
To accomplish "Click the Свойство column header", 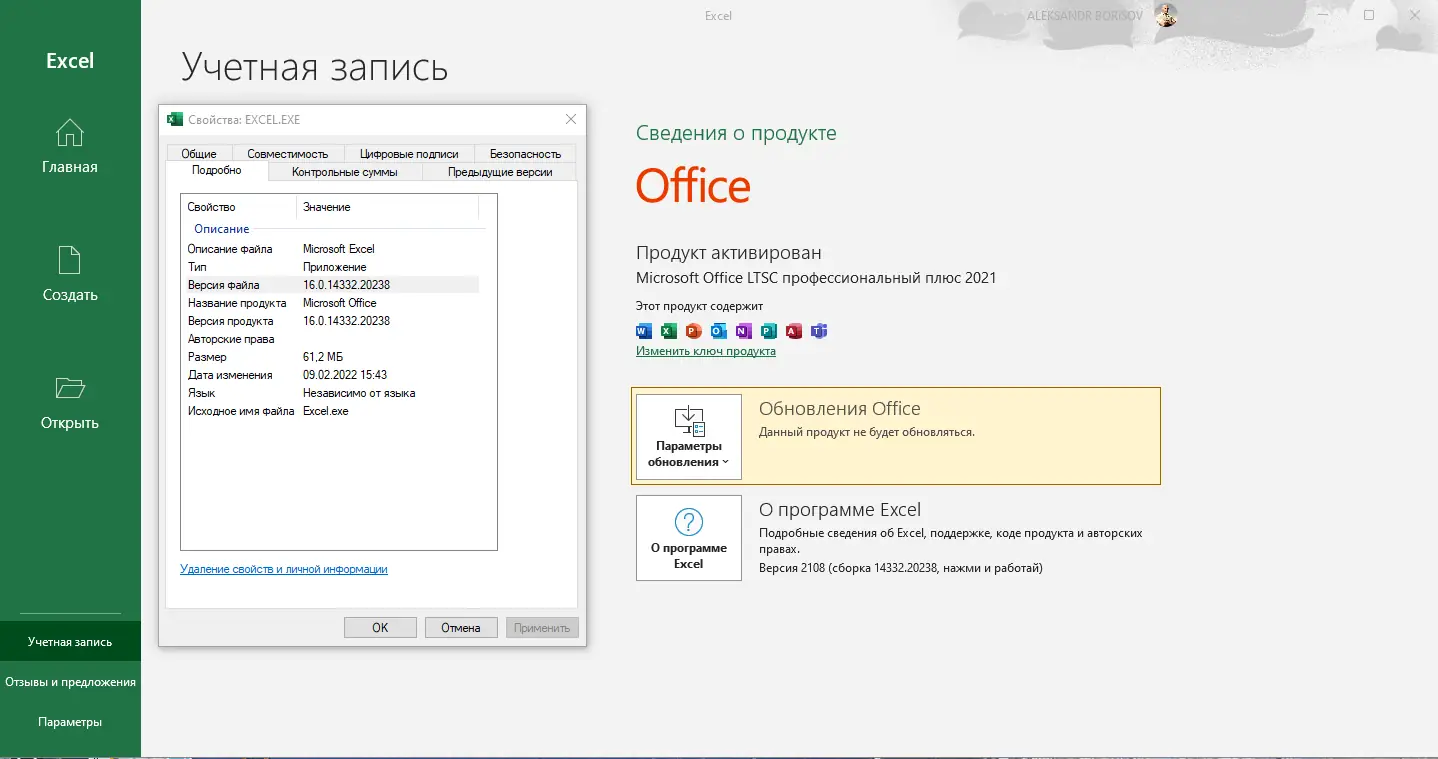I will click(x=239, y=207).
